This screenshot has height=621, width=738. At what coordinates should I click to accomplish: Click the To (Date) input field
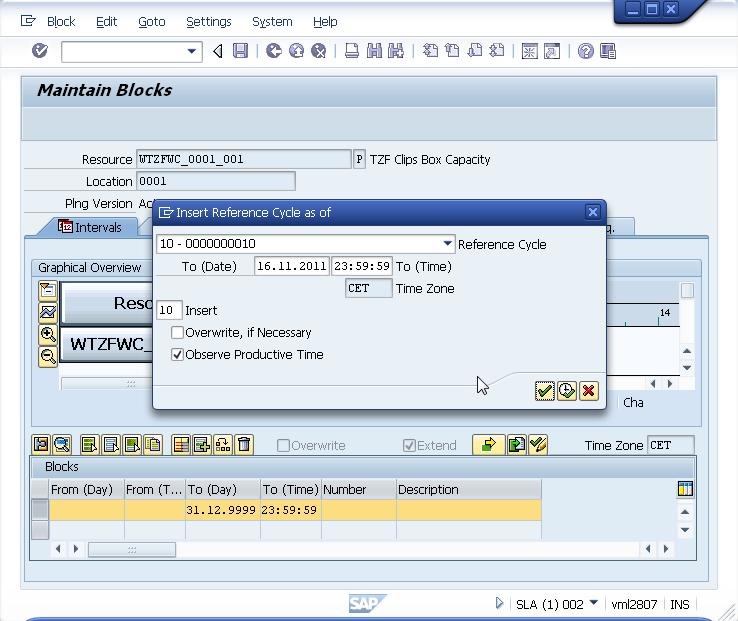291,266
